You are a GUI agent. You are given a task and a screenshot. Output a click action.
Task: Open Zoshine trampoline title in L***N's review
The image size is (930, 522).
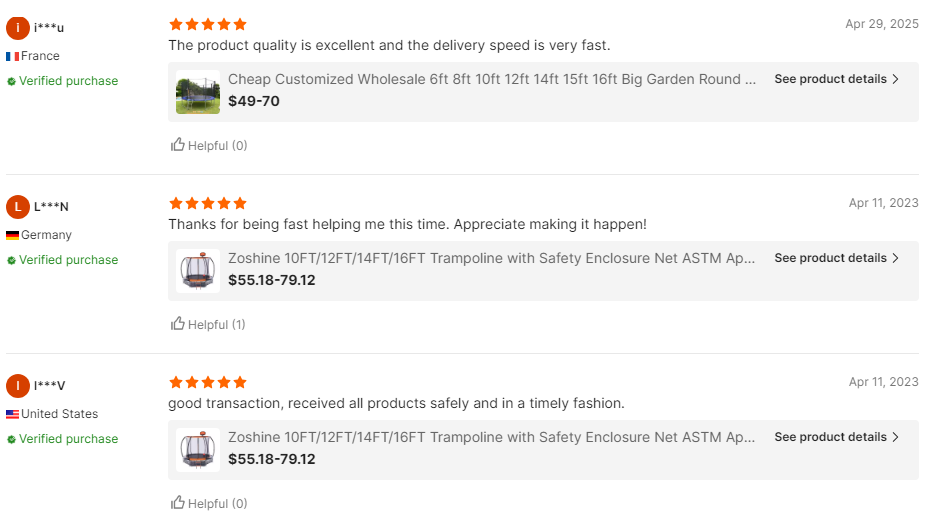(x=491, y=258)
